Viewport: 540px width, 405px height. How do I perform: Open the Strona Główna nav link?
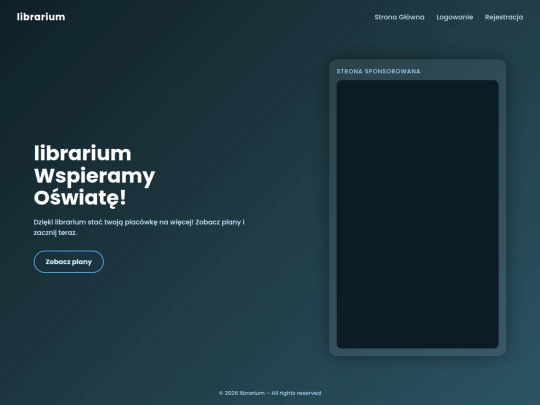click(x=399, y=17)
